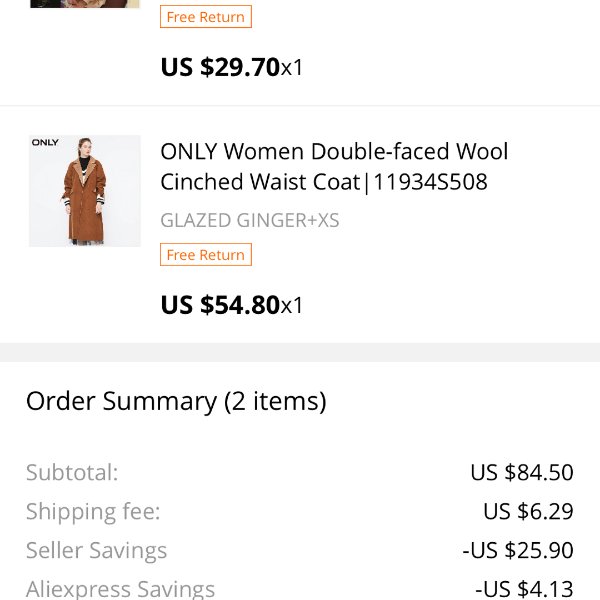Select the Shipping fee label

click(93, 511)
